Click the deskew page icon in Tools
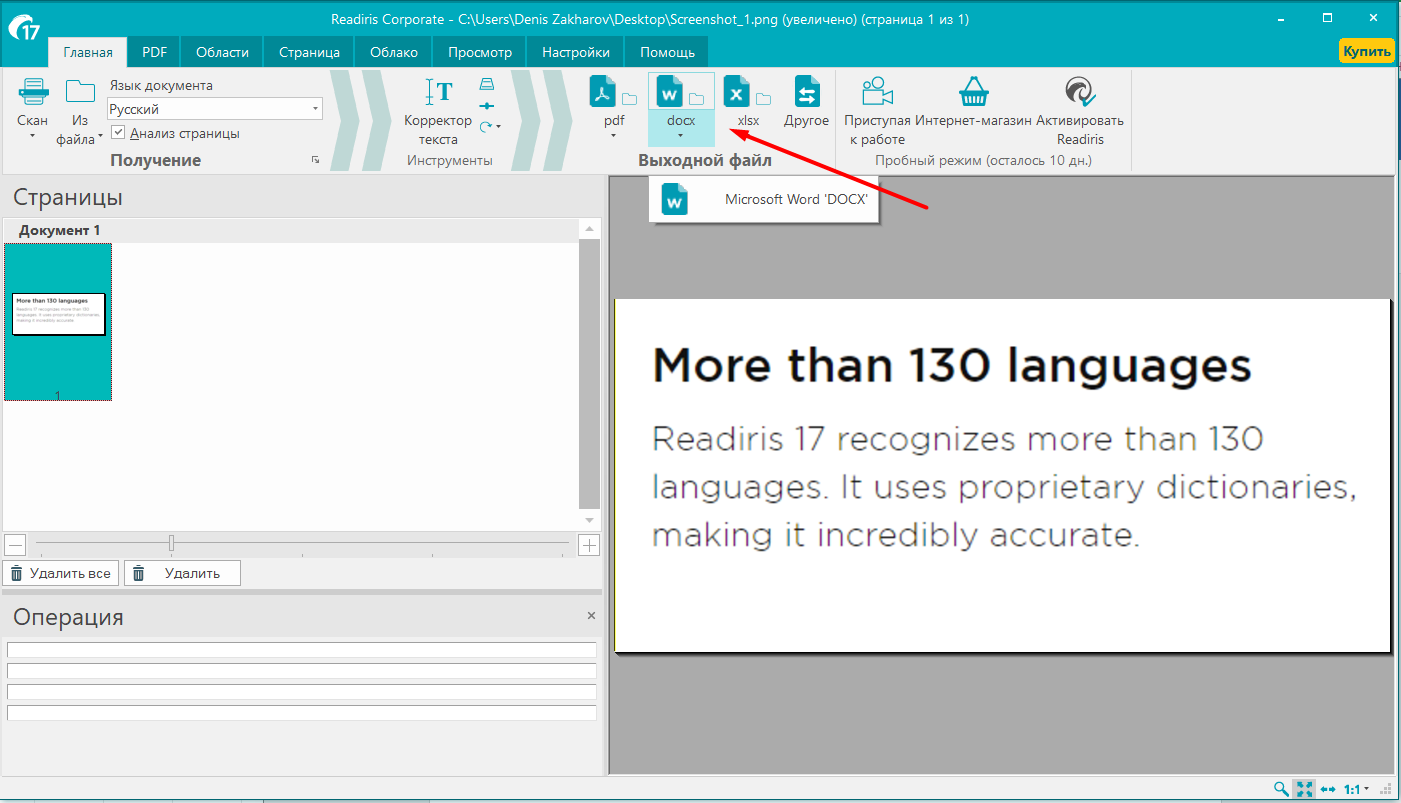Viewport: 1401px width, 803px height. click(487, 85)
